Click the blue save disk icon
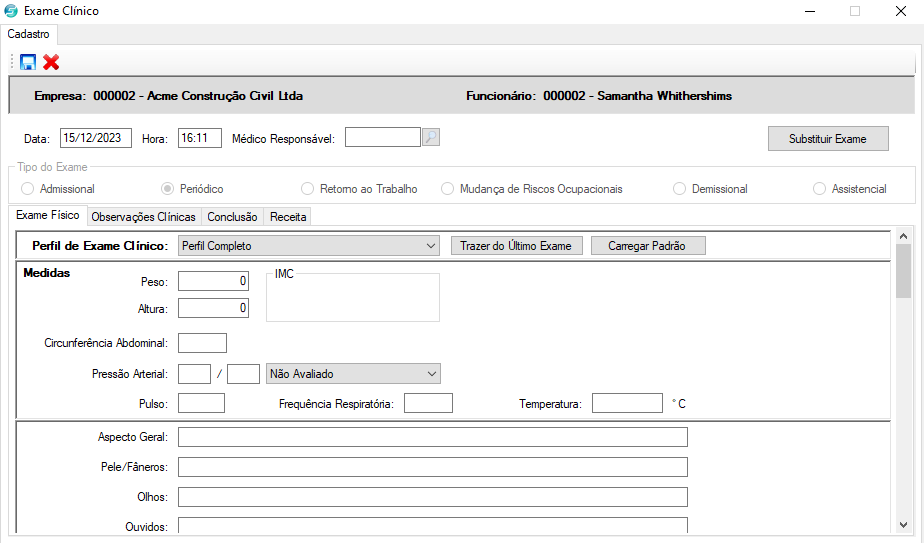The image size is (924, 543). (x=28, y=62)
